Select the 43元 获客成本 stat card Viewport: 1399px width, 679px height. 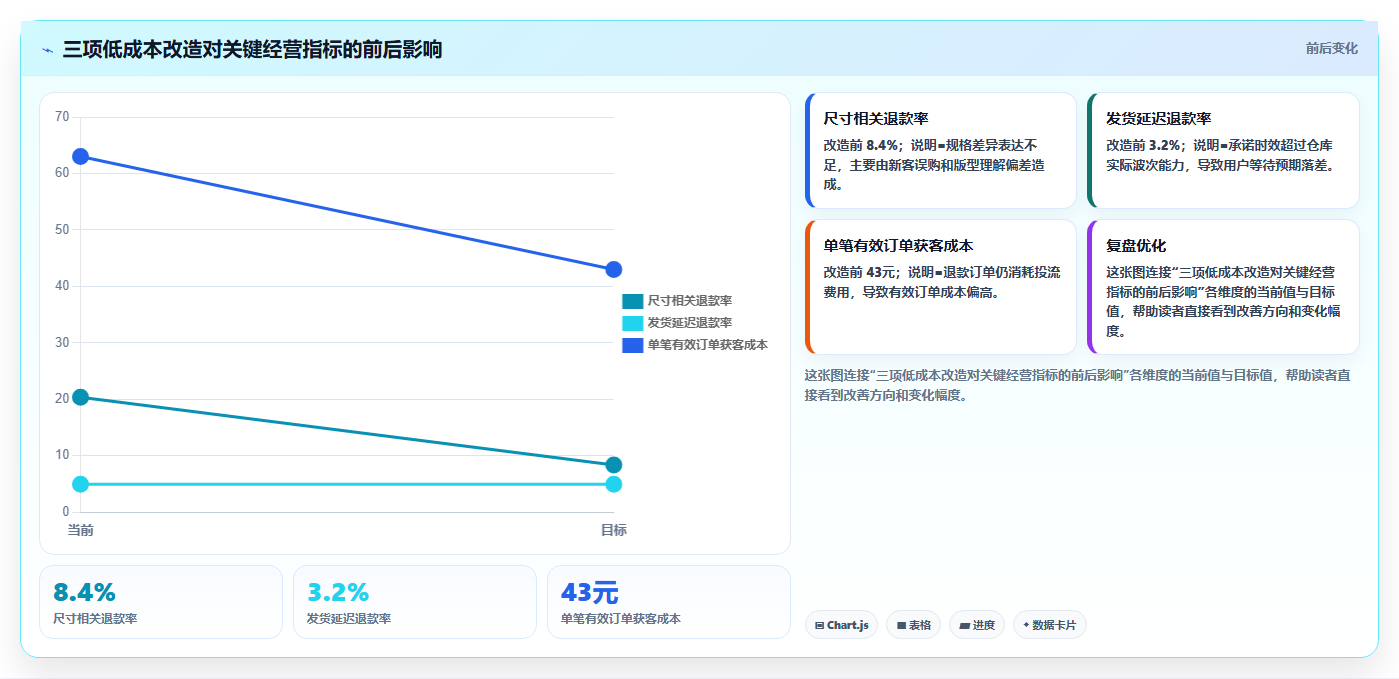[669, 602]
